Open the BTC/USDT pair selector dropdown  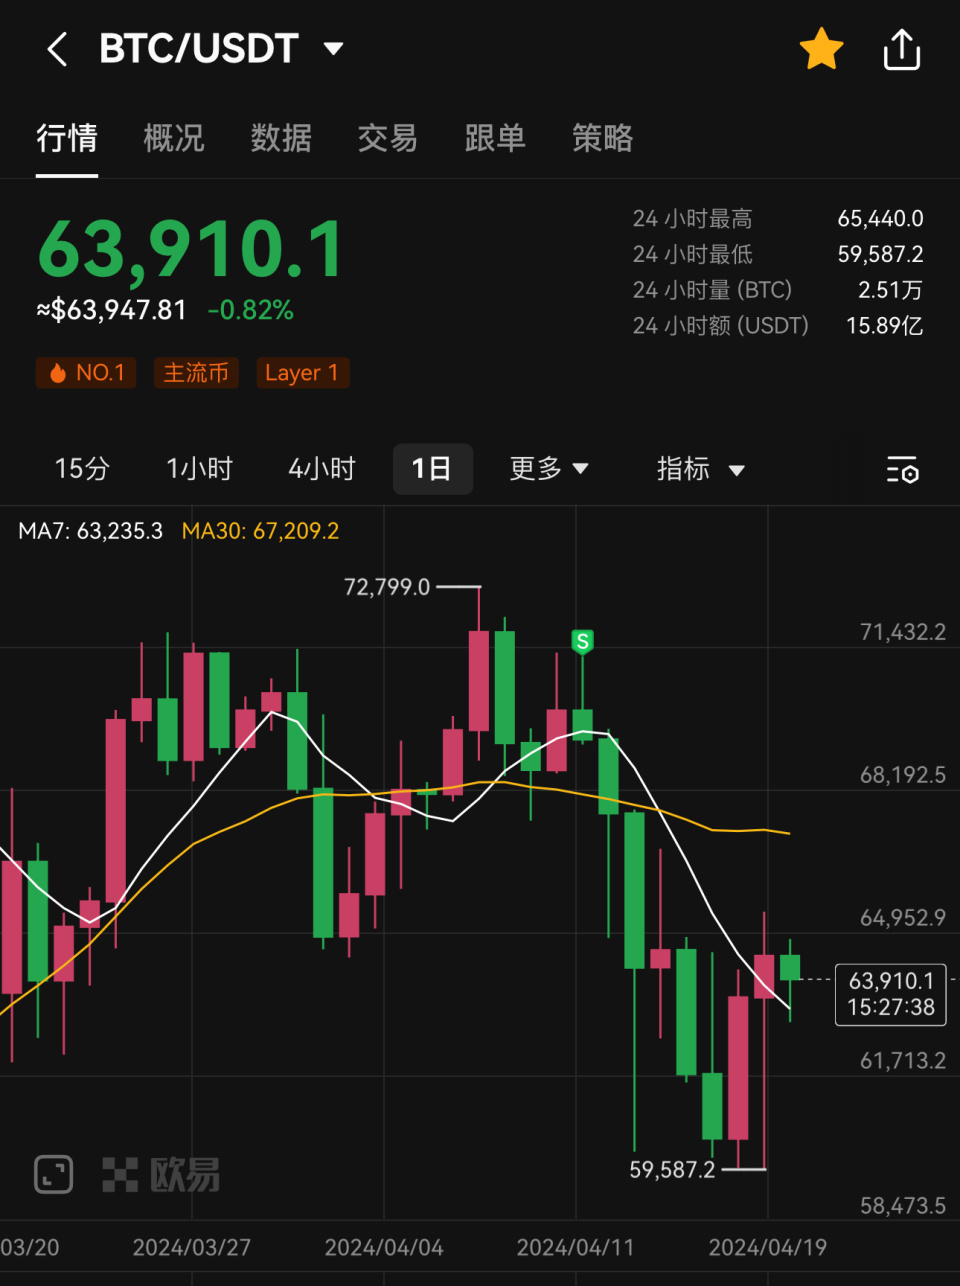[334, 48]
